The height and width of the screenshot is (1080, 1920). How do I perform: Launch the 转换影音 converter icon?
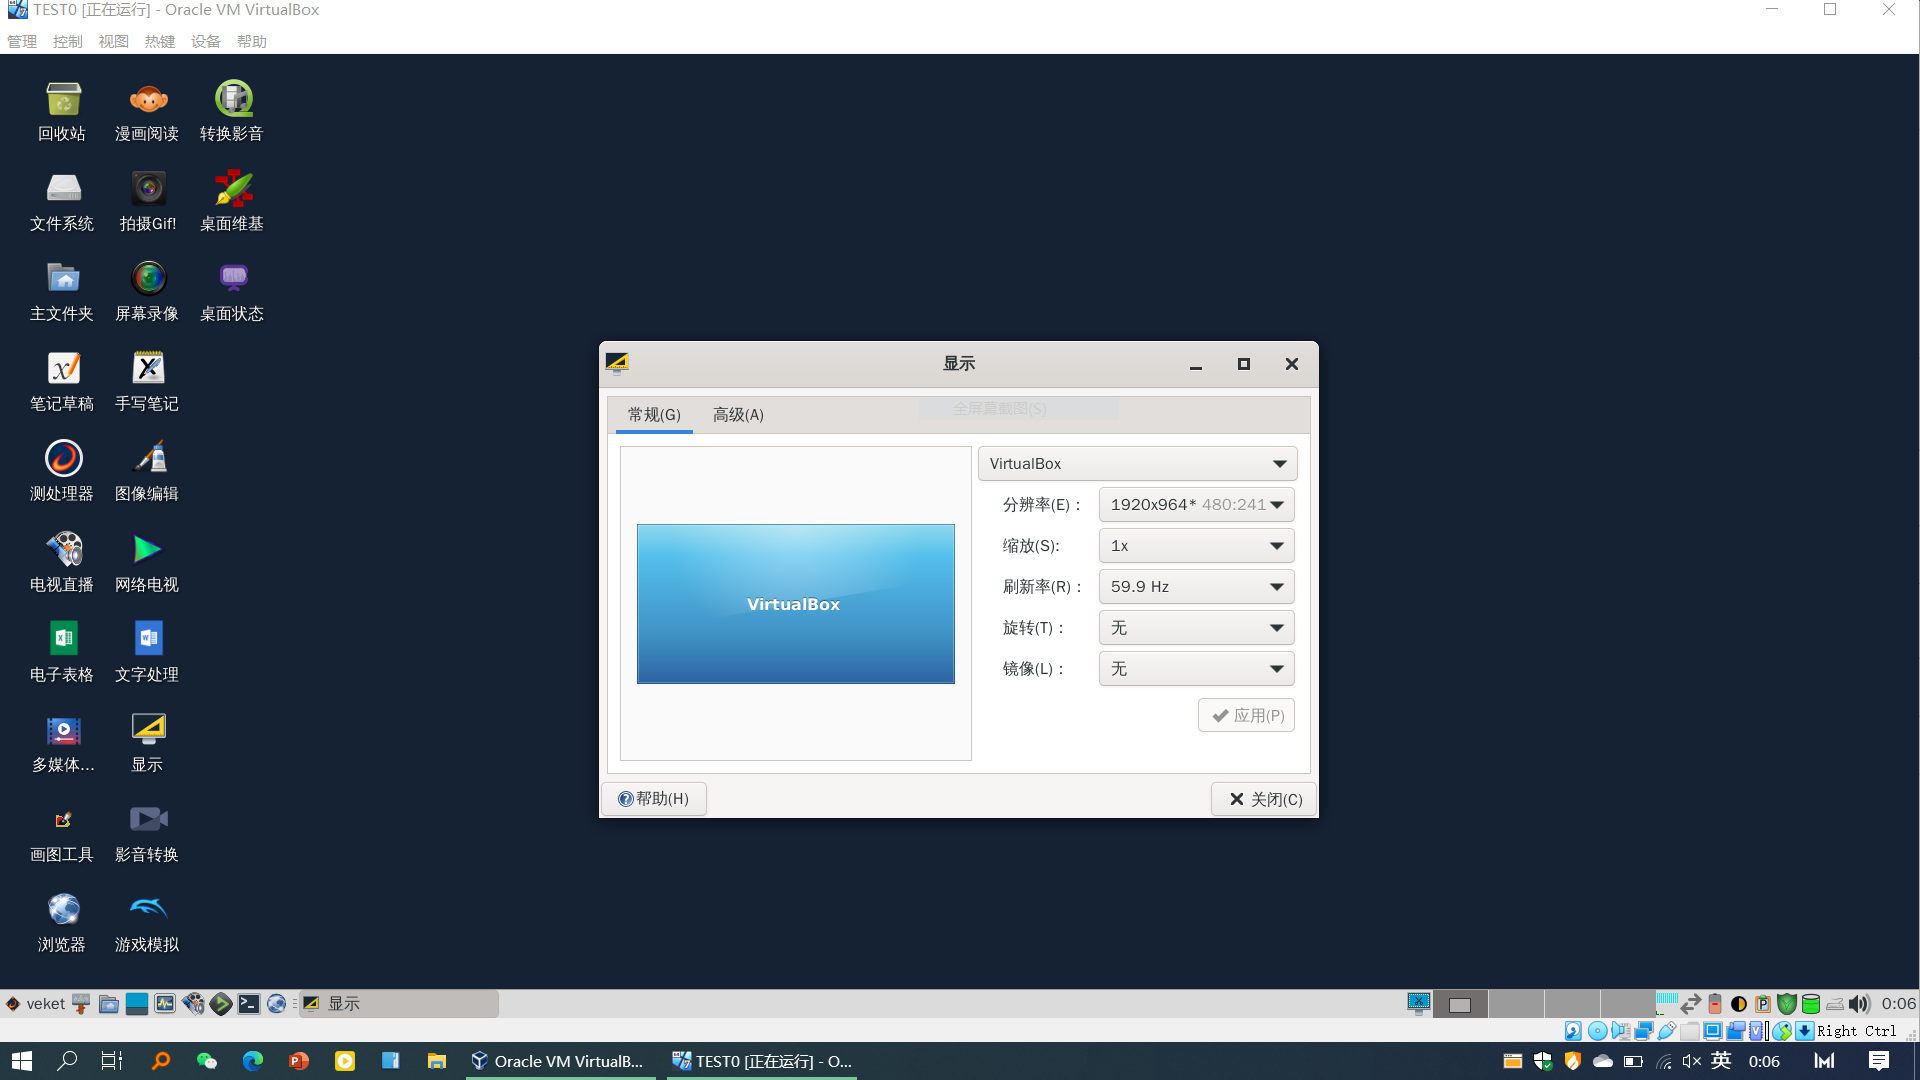coord(232,111)
